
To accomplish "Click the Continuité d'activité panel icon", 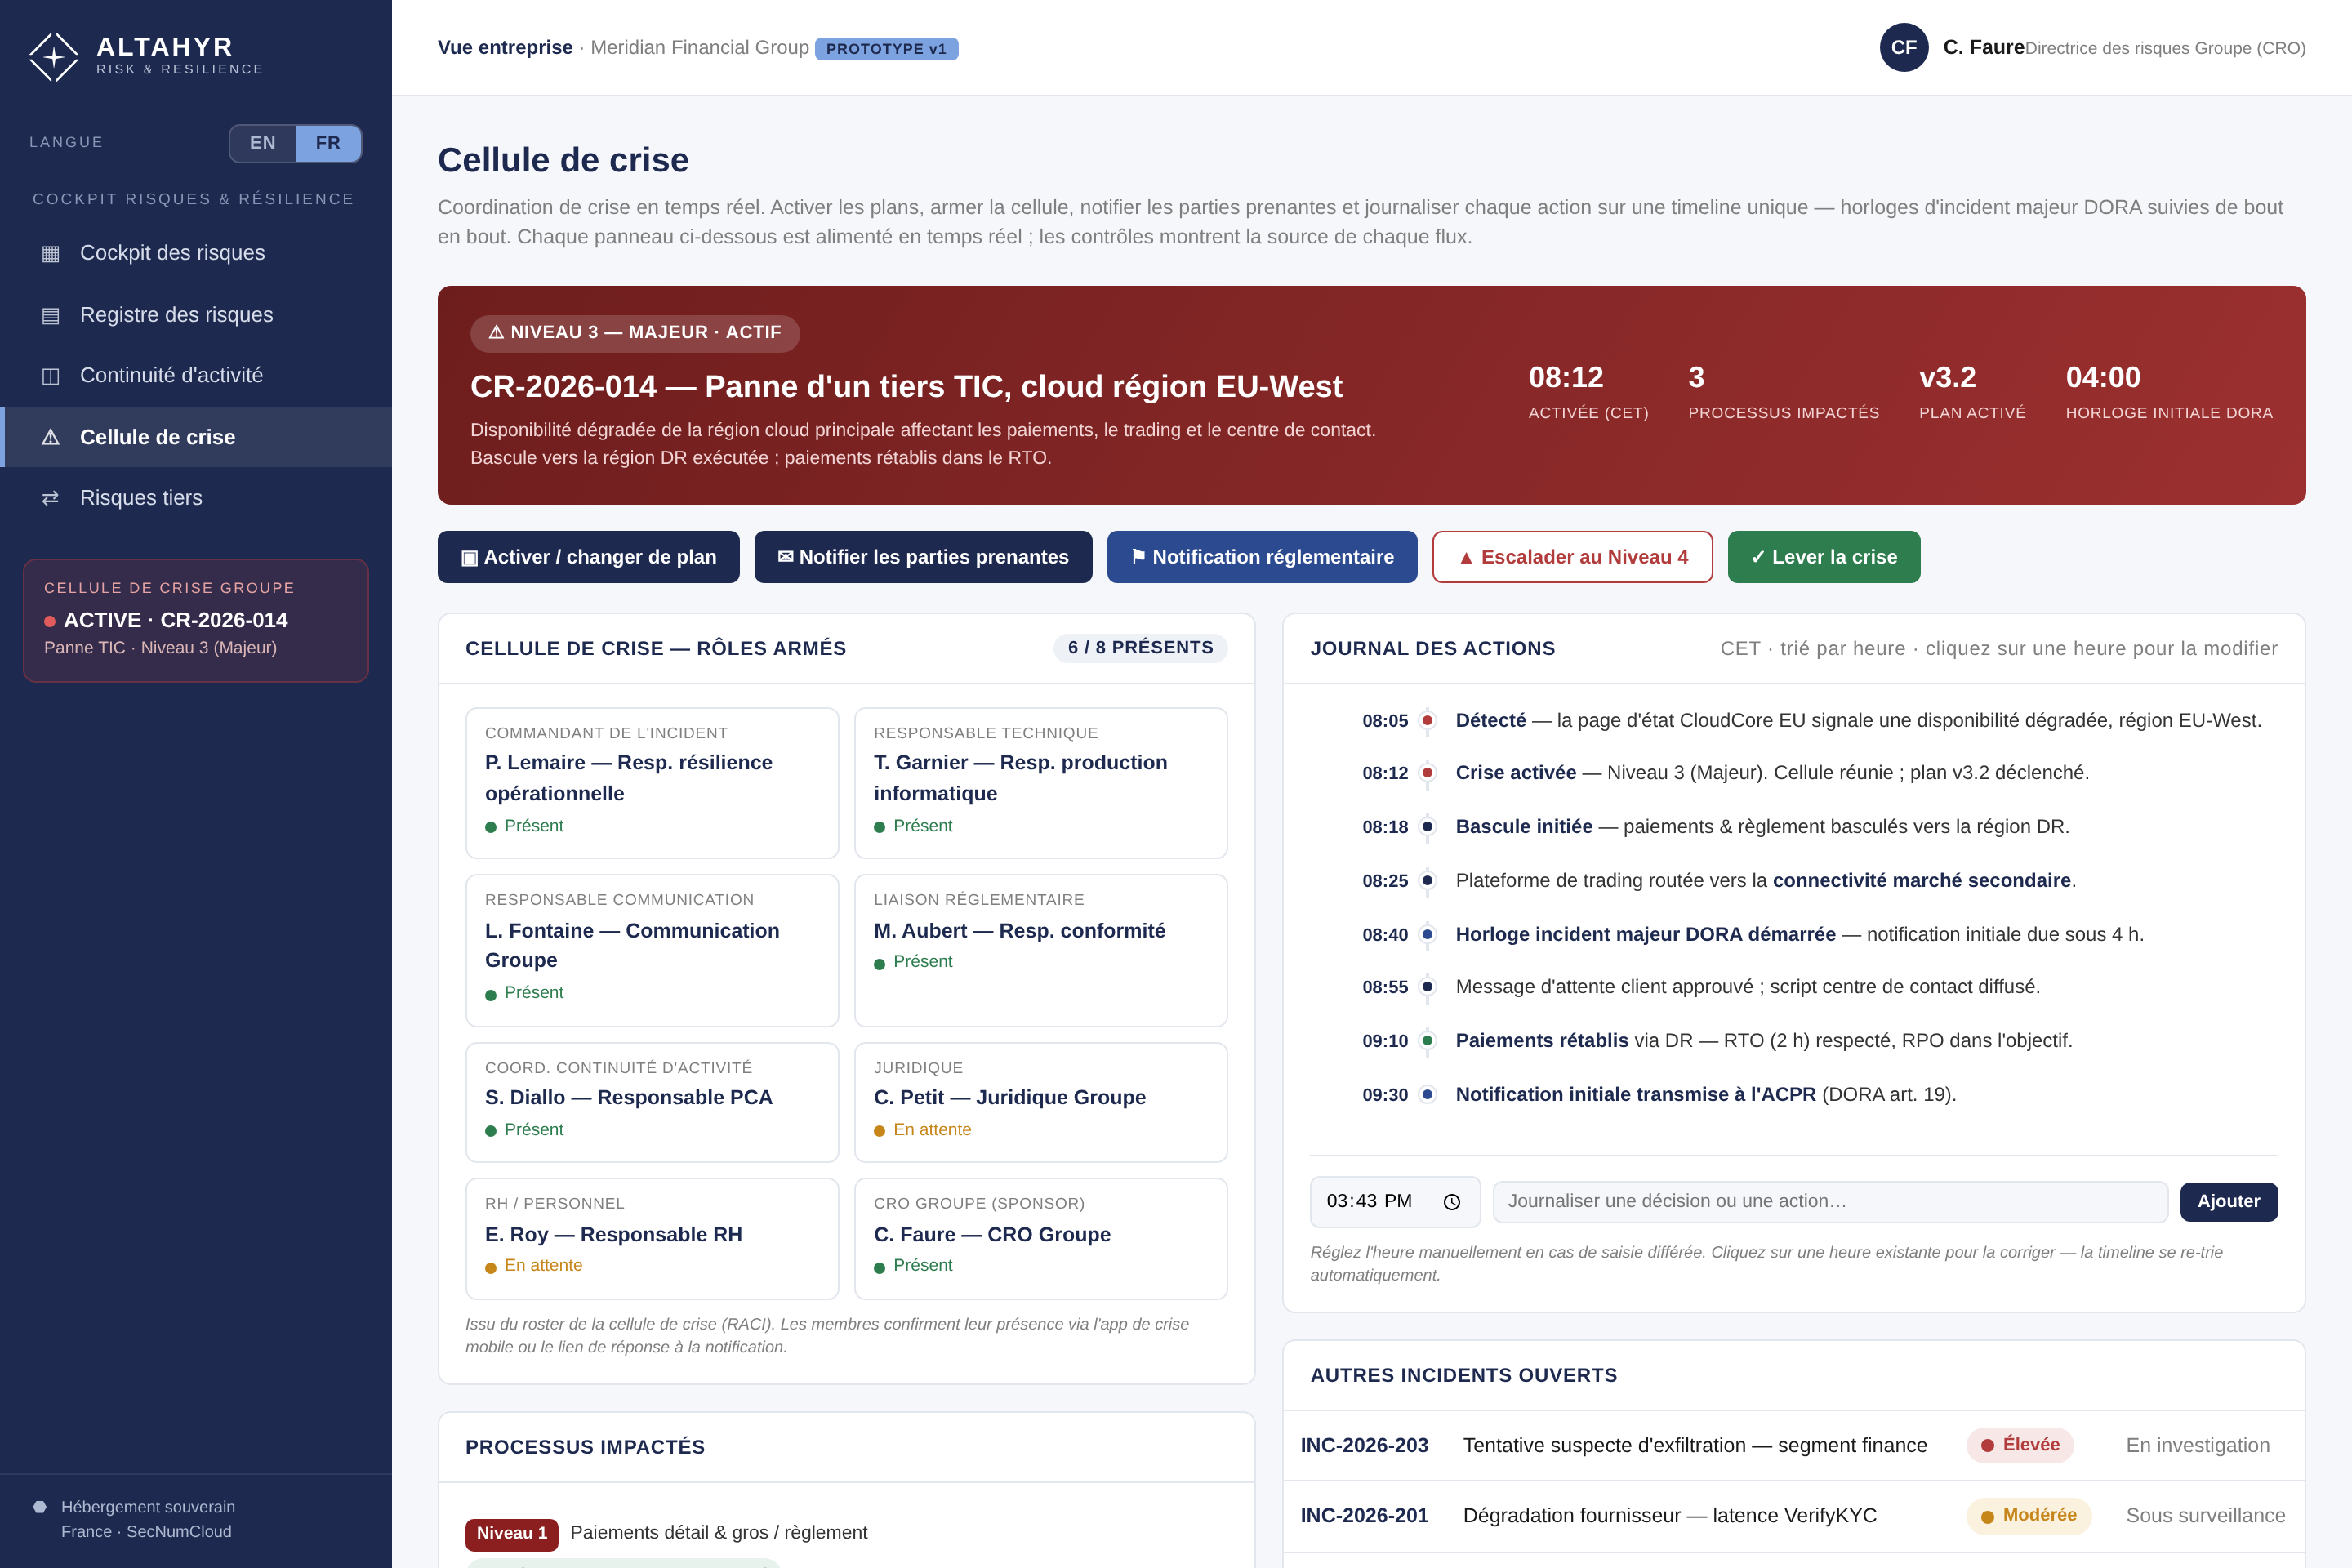I will point(50,376).
